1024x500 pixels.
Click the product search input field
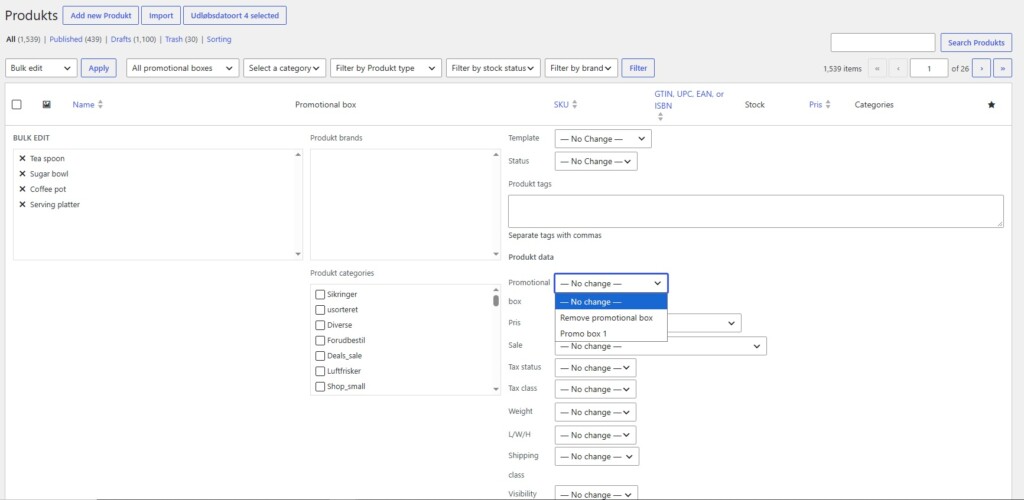tap(883, 43)
